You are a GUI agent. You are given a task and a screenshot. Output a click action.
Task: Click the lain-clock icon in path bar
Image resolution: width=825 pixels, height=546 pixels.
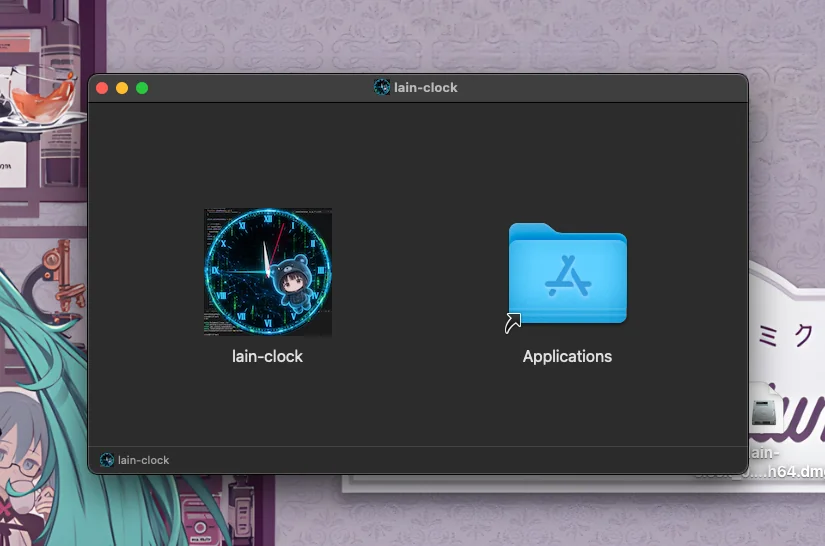pyautogui.click(x=107, y=460)
